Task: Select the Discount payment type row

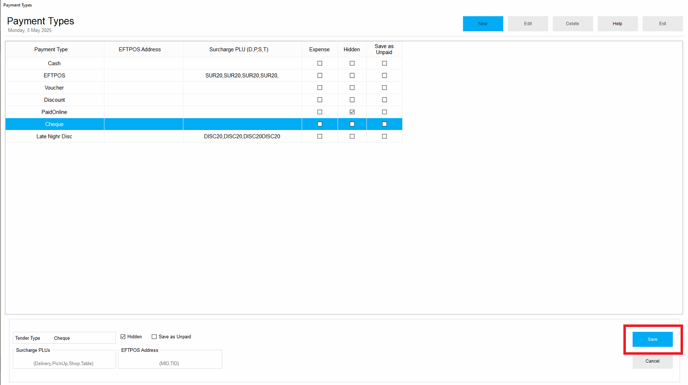Action: (204, 100)
